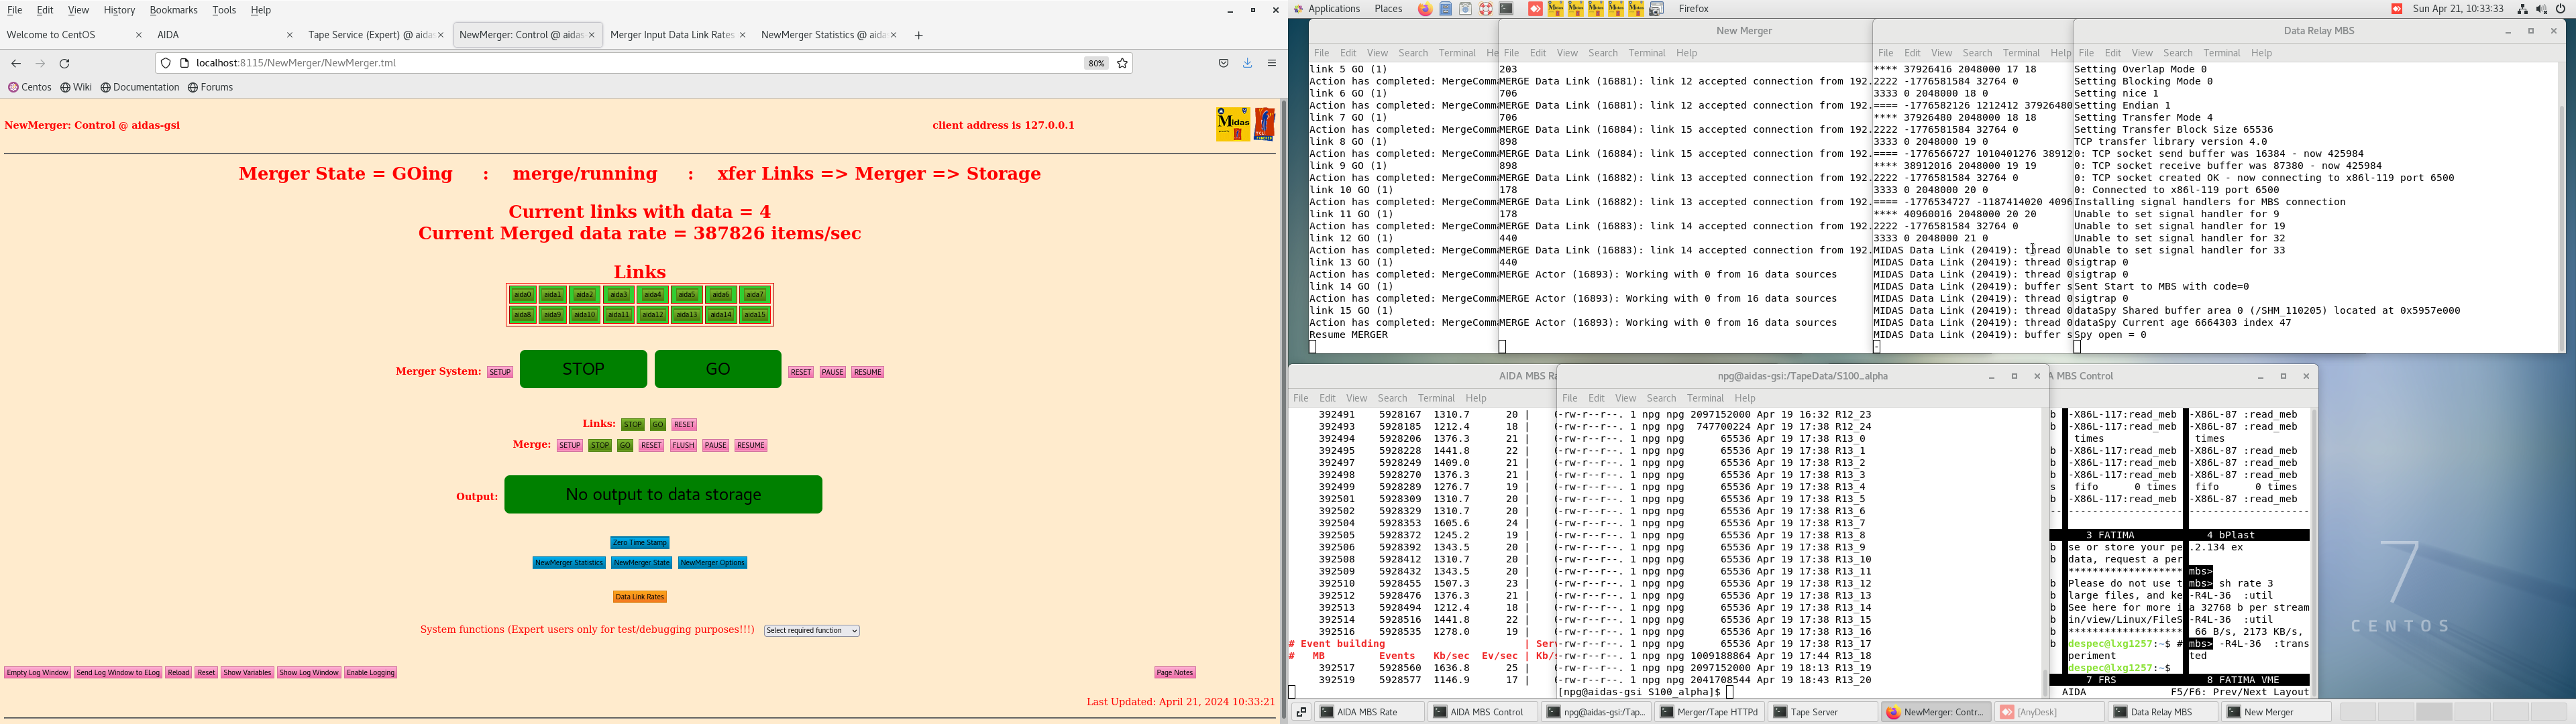Open the Firefox downloads arrow icon

[1247, 63]
